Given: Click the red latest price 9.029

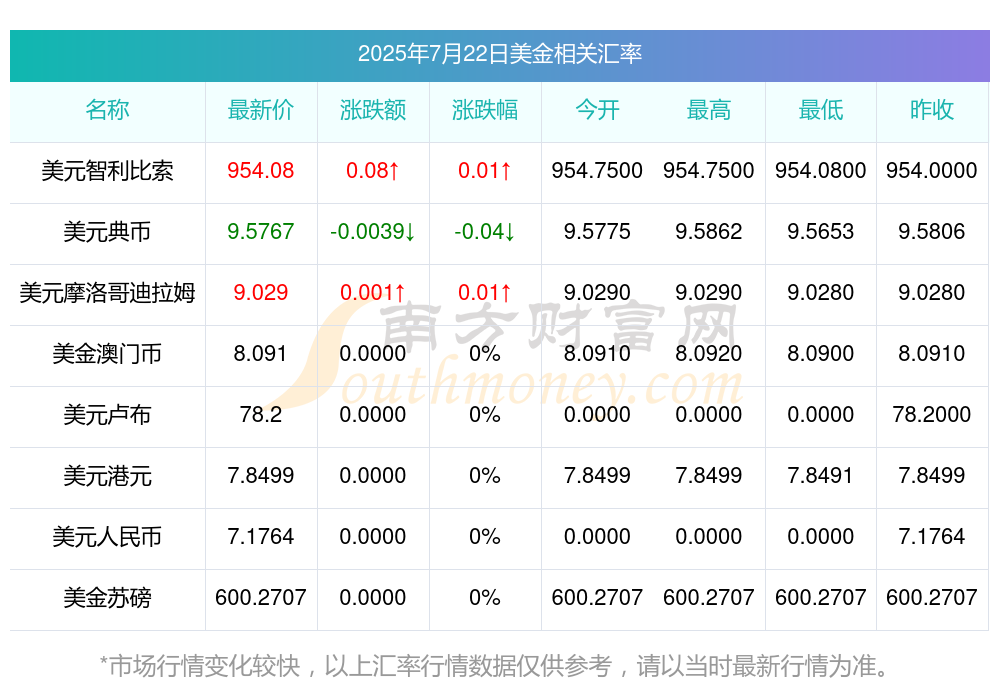Looking at the screenshot, I should [261, 292].
